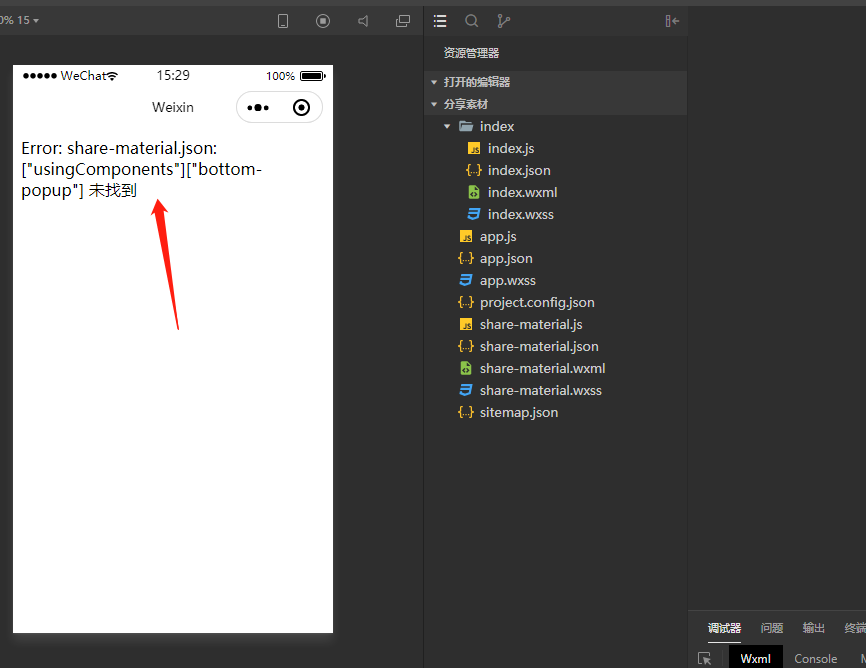Image resolution: width=866 pixels, height=668 pixels.
Task: Select the Console devtools tab
Action: [x=815, y=658]
